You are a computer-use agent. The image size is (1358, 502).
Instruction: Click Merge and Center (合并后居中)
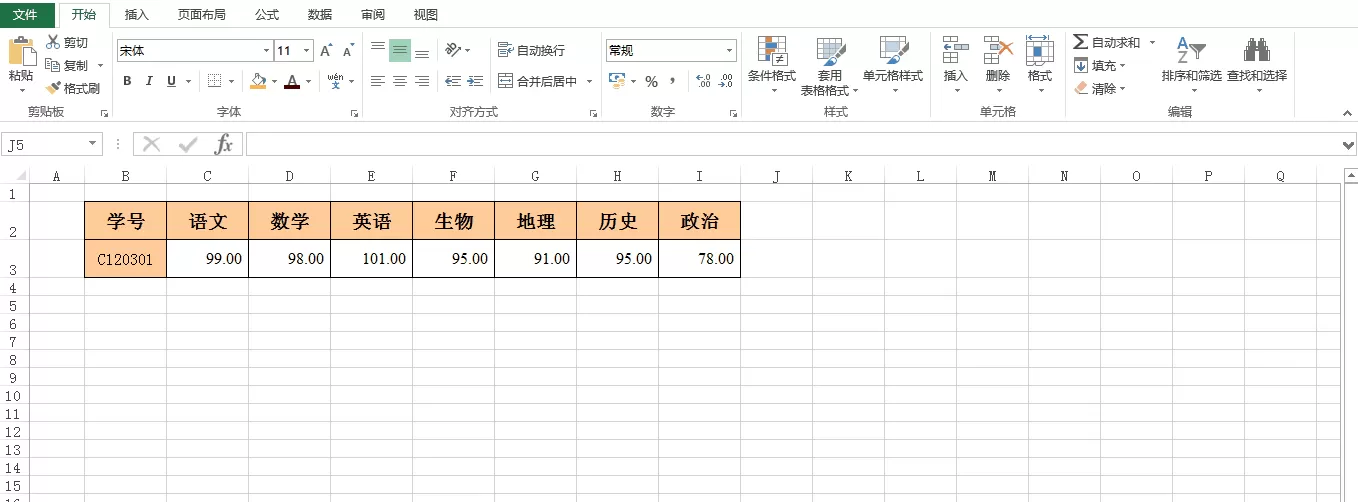tap(538, 81)
